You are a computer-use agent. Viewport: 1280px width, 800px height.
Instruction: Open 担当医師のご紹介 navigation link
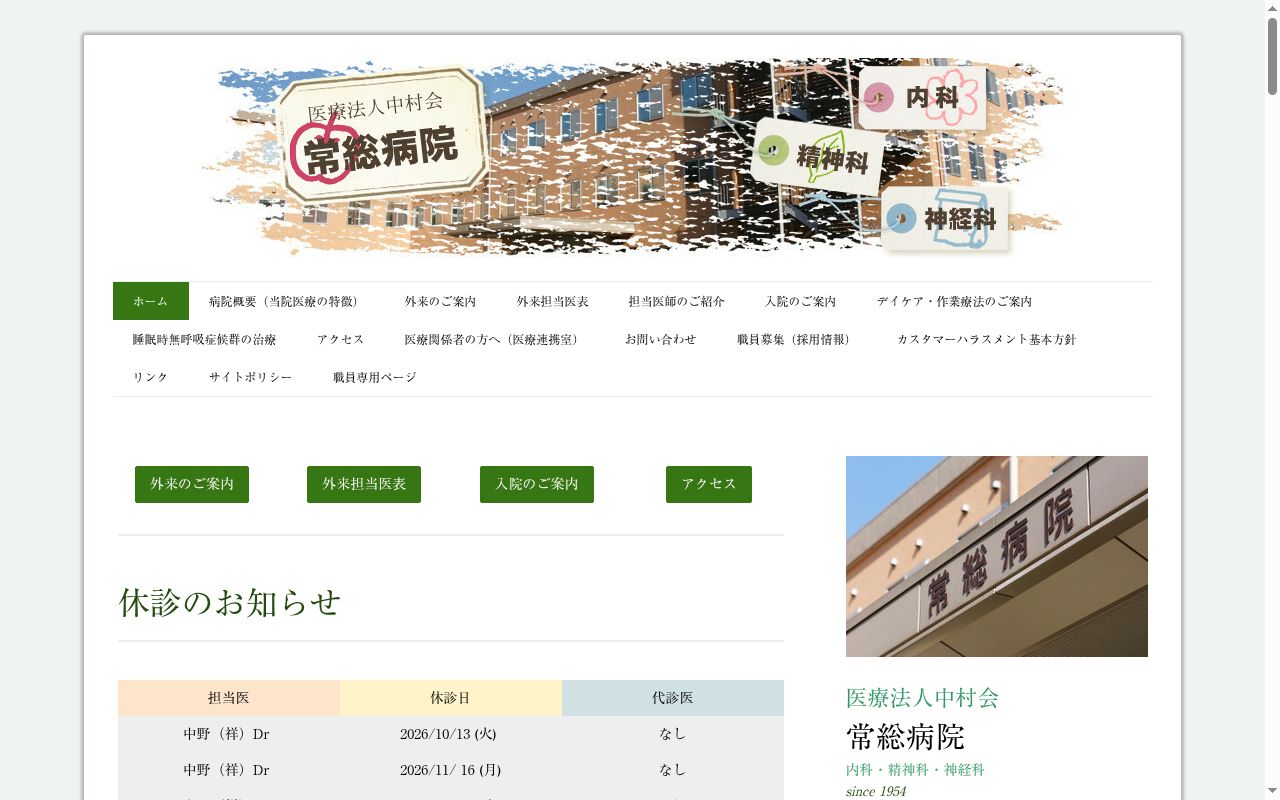677,301
